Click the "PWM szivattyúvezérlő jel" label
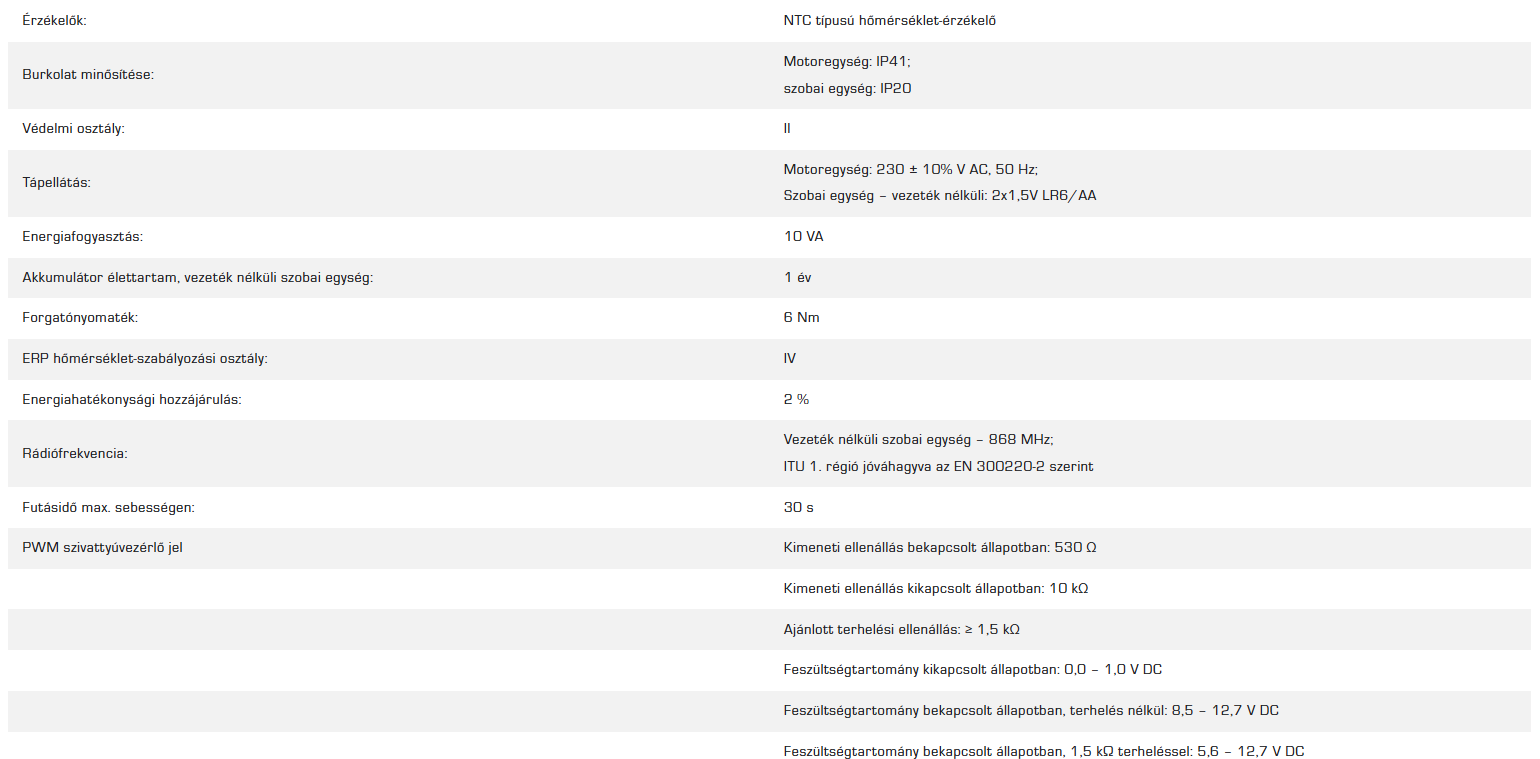This screenshot has width=1540, height=759. tap(102, 548)
